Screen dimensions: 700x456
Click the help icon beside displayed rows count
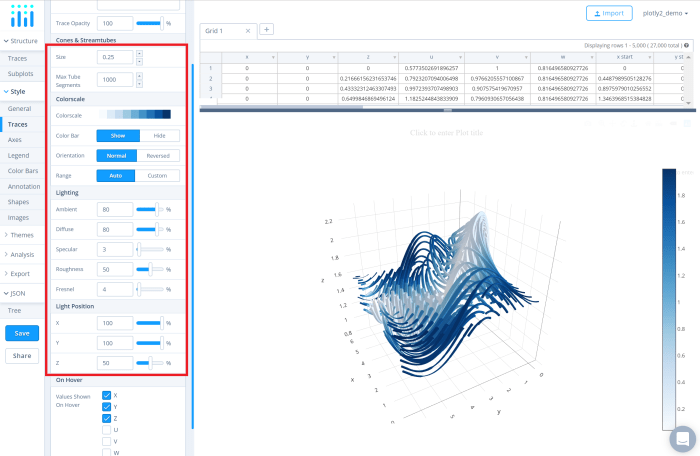(686, 45)
